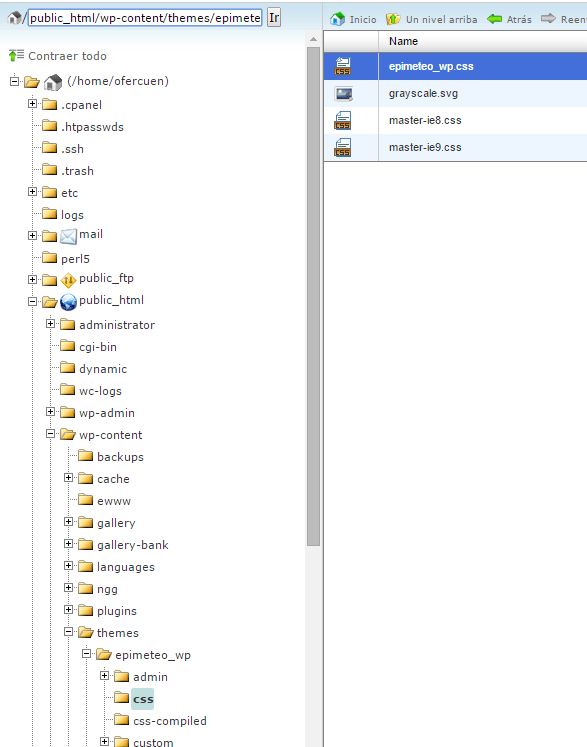Click the globe icon beside public_html
This screenshot has height=747, width=587.
coord(68,302)
